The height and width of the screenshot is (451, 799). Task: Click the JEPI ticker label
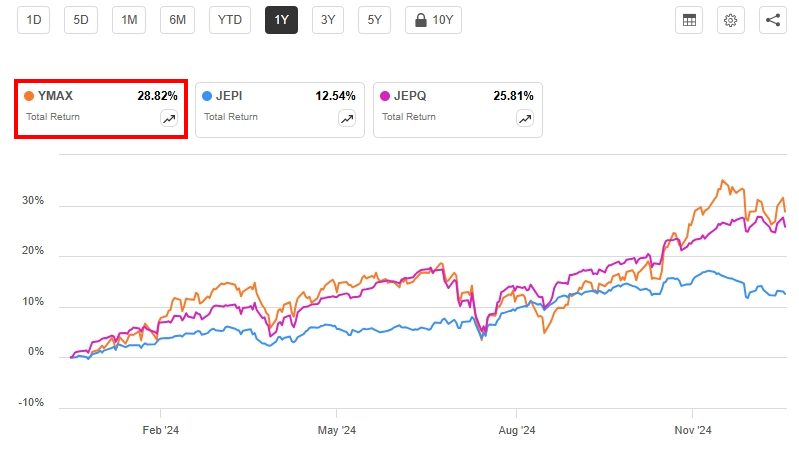coord(229,96)
